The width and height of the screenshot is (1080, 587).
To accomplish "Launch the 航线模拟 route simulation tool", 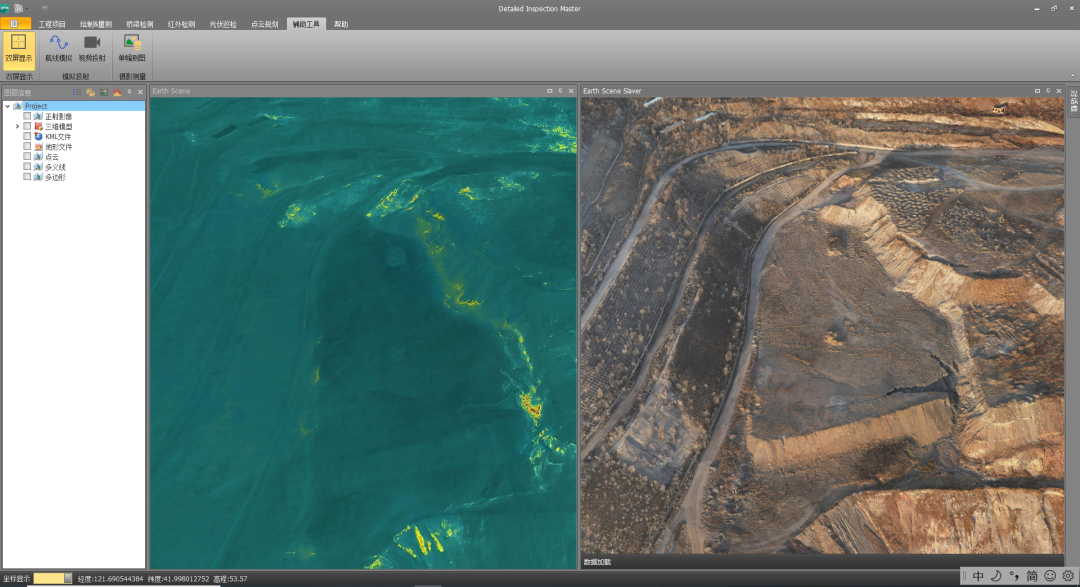I will [x=59, y=50].
